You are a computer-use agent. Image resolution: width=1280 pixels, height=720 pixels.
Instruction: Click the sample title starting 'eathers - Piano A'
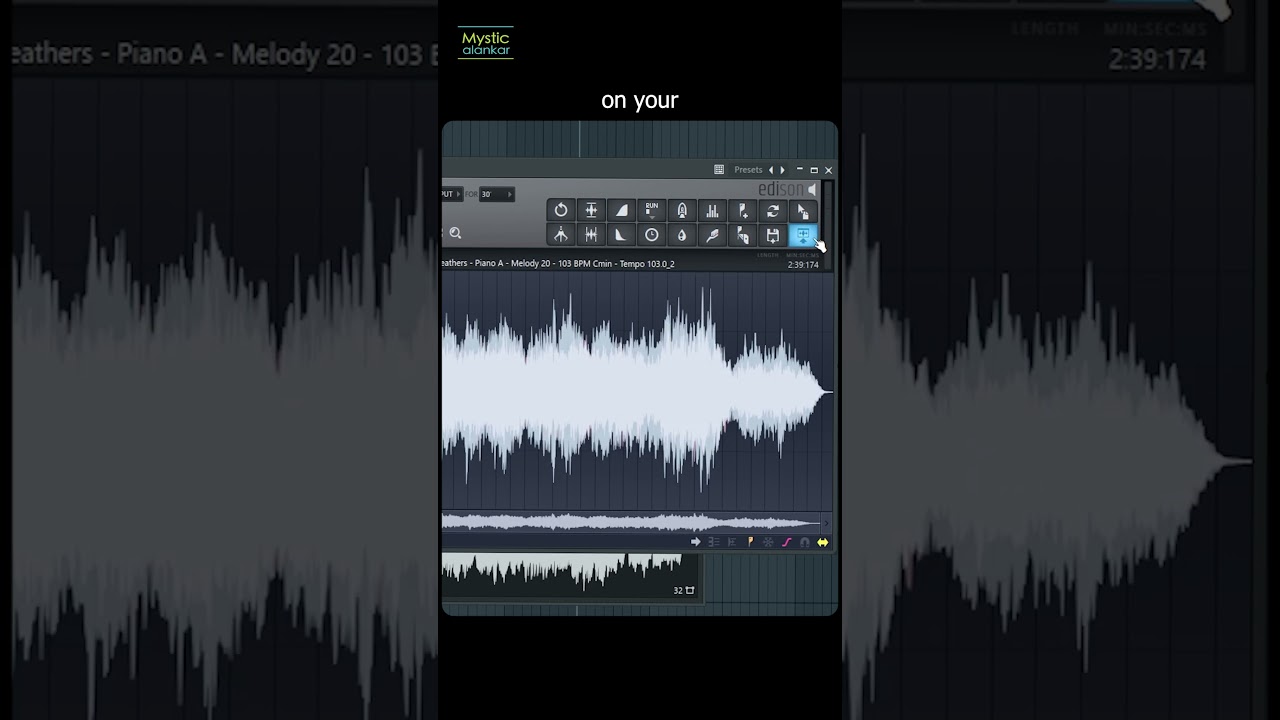pyautogui.click(x=558, y=264)
